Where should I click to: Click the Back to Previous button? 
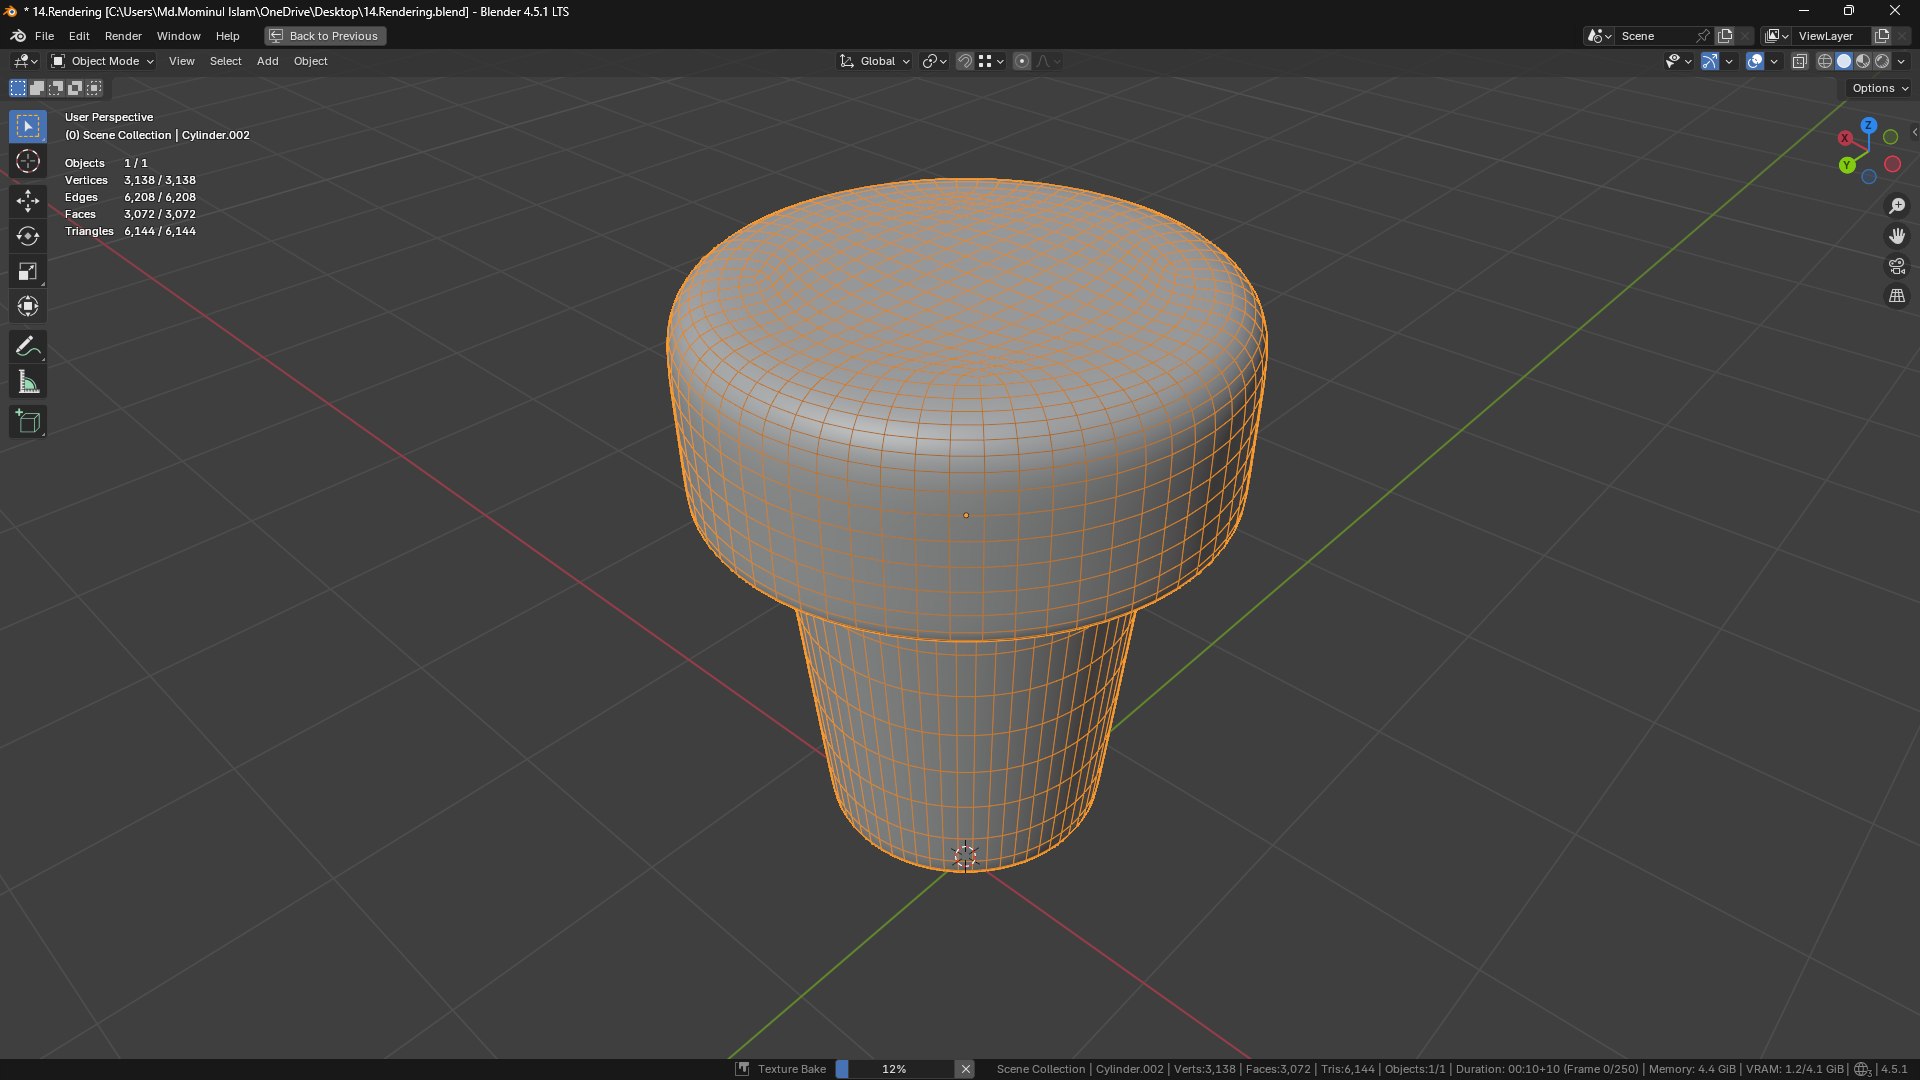[x=325, y=36]
